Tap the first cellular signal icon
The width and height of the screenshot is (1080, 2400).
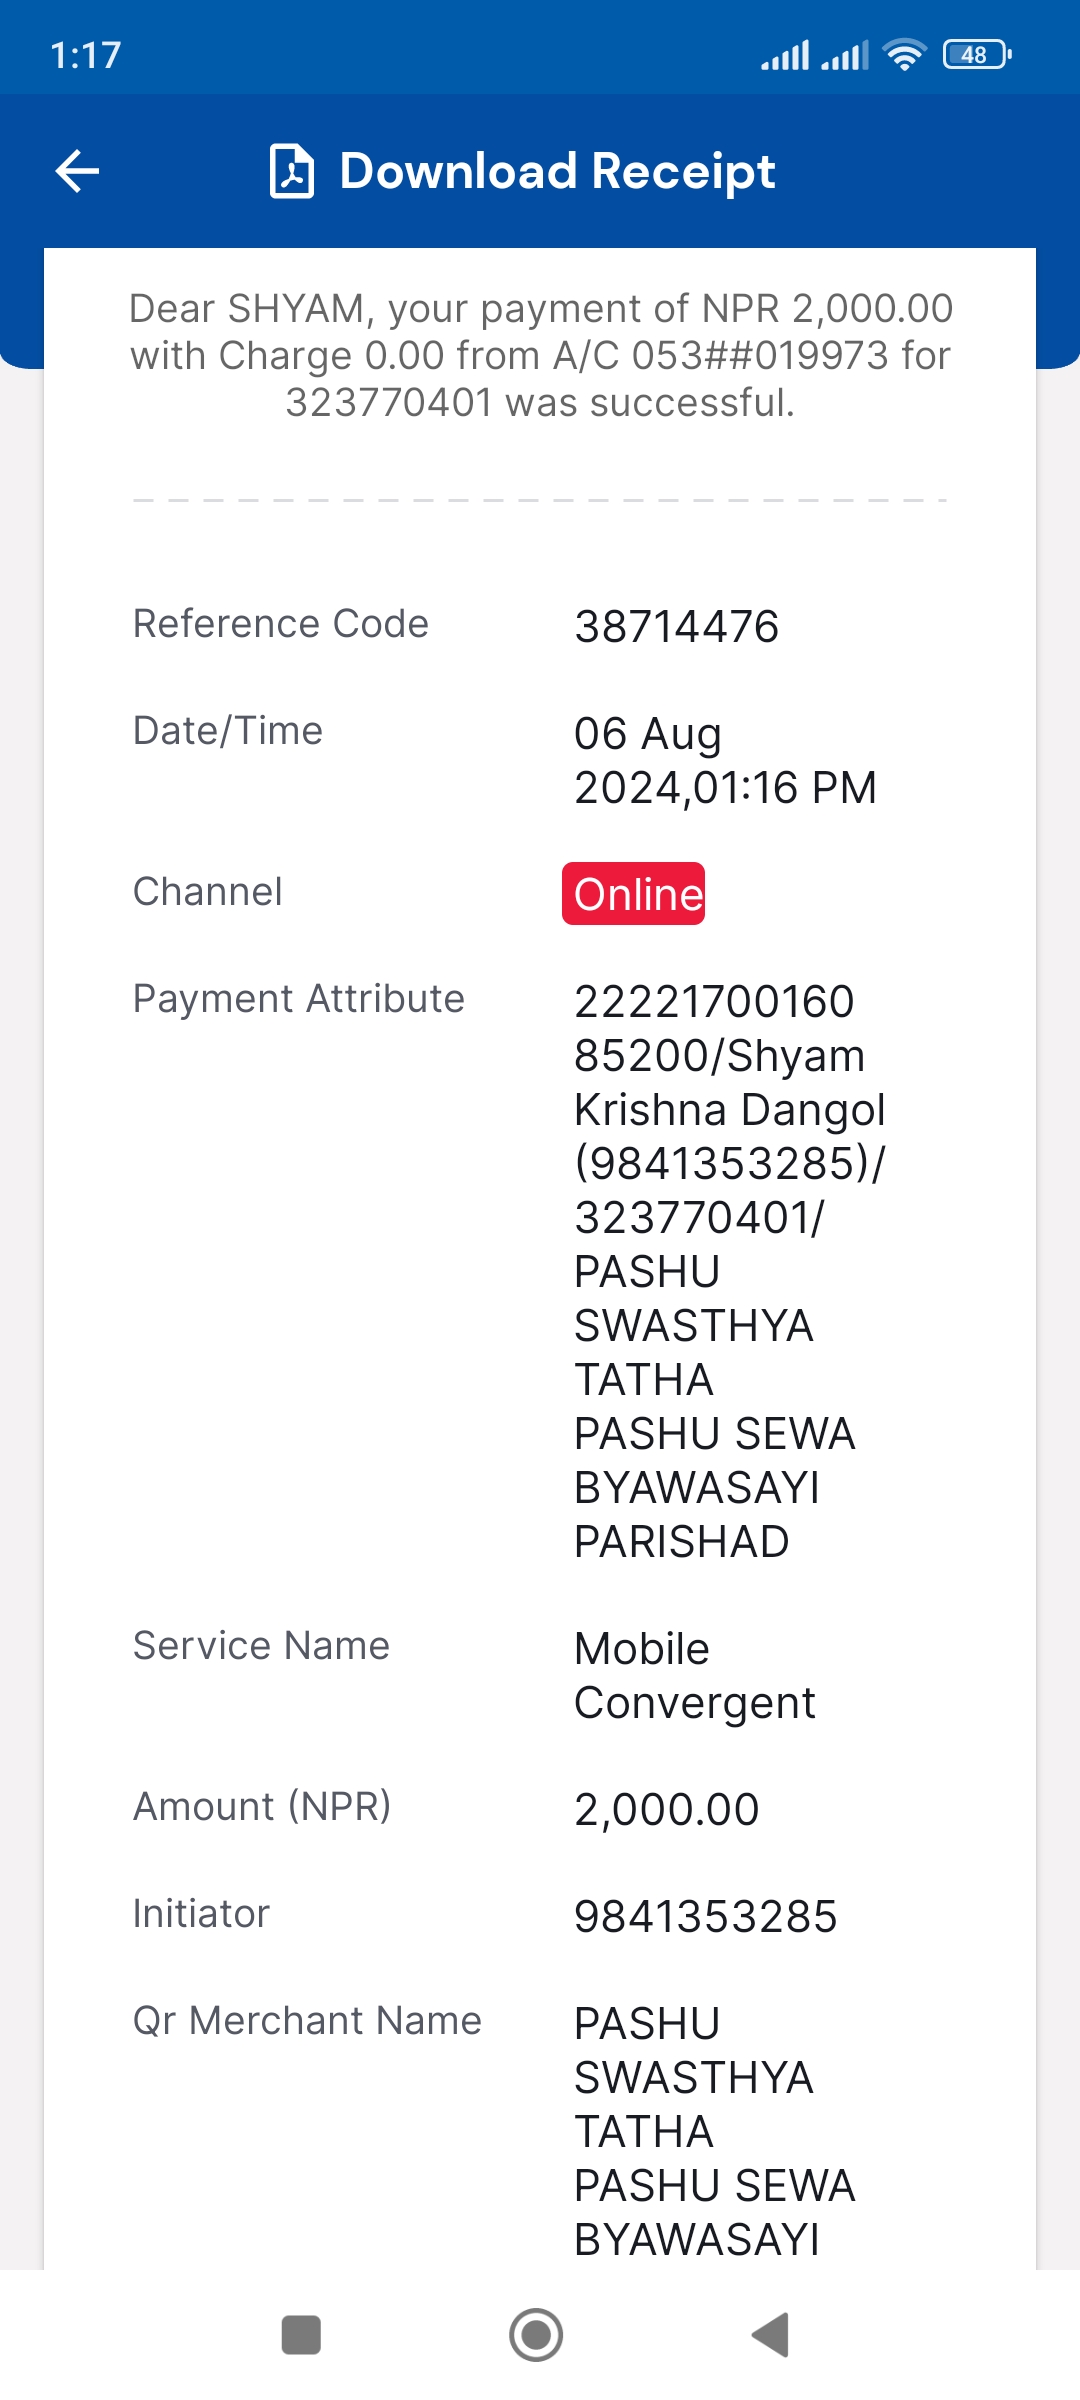[x=785, y=55]
